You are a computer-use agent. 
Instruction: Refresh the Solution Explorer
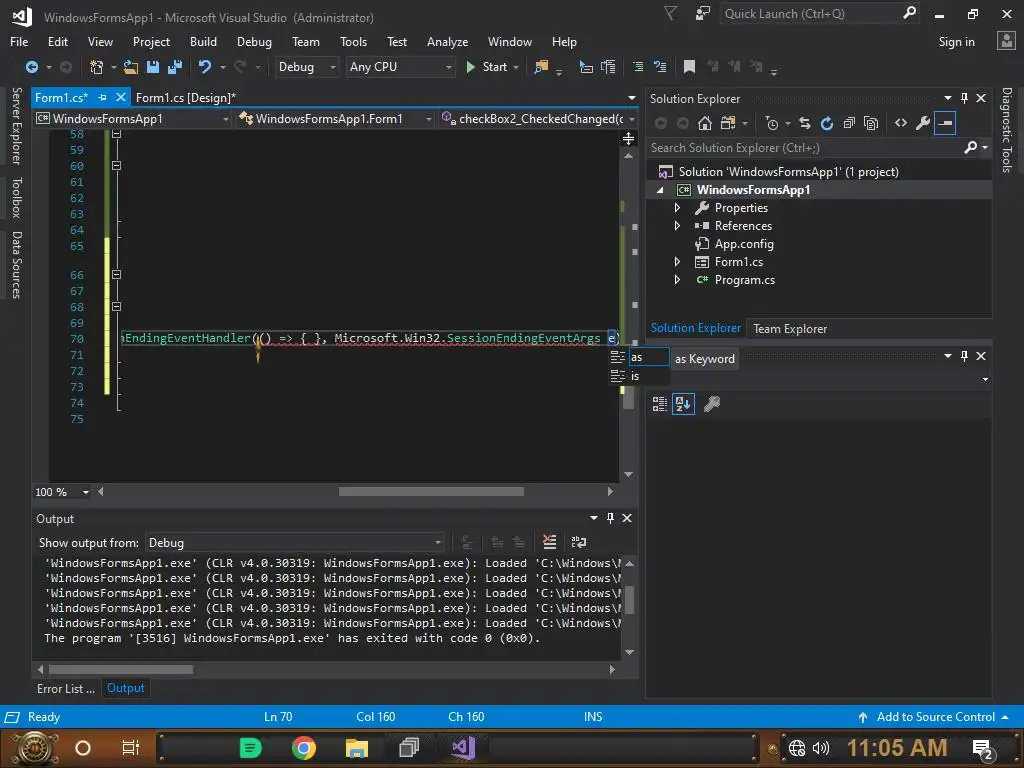[827, 123]
